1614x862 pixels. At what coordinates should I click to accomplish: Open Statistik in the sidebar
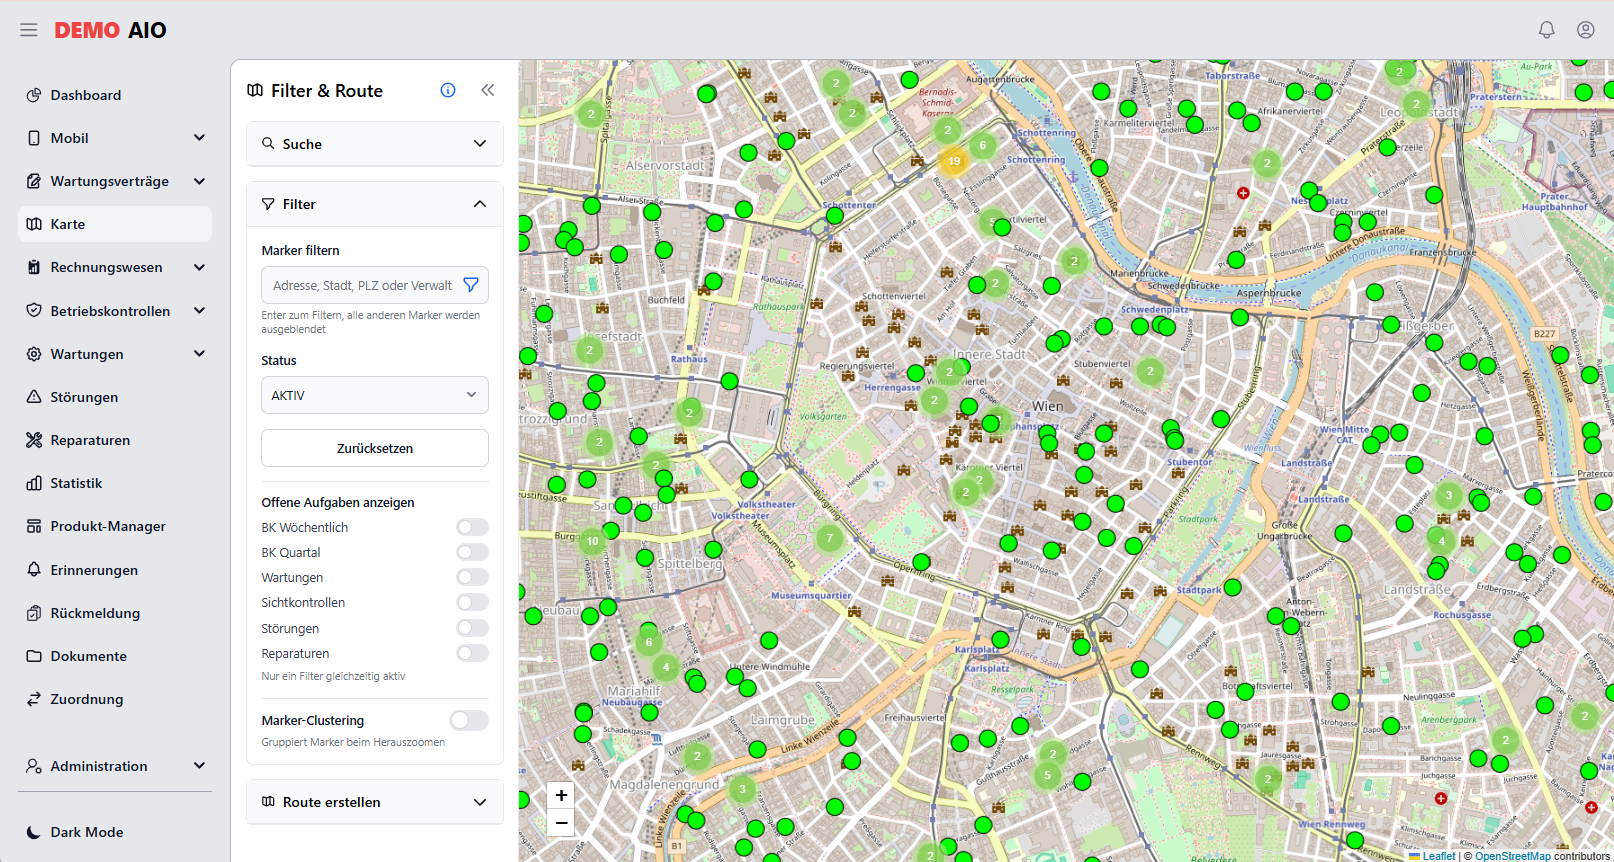click(115, 483)
